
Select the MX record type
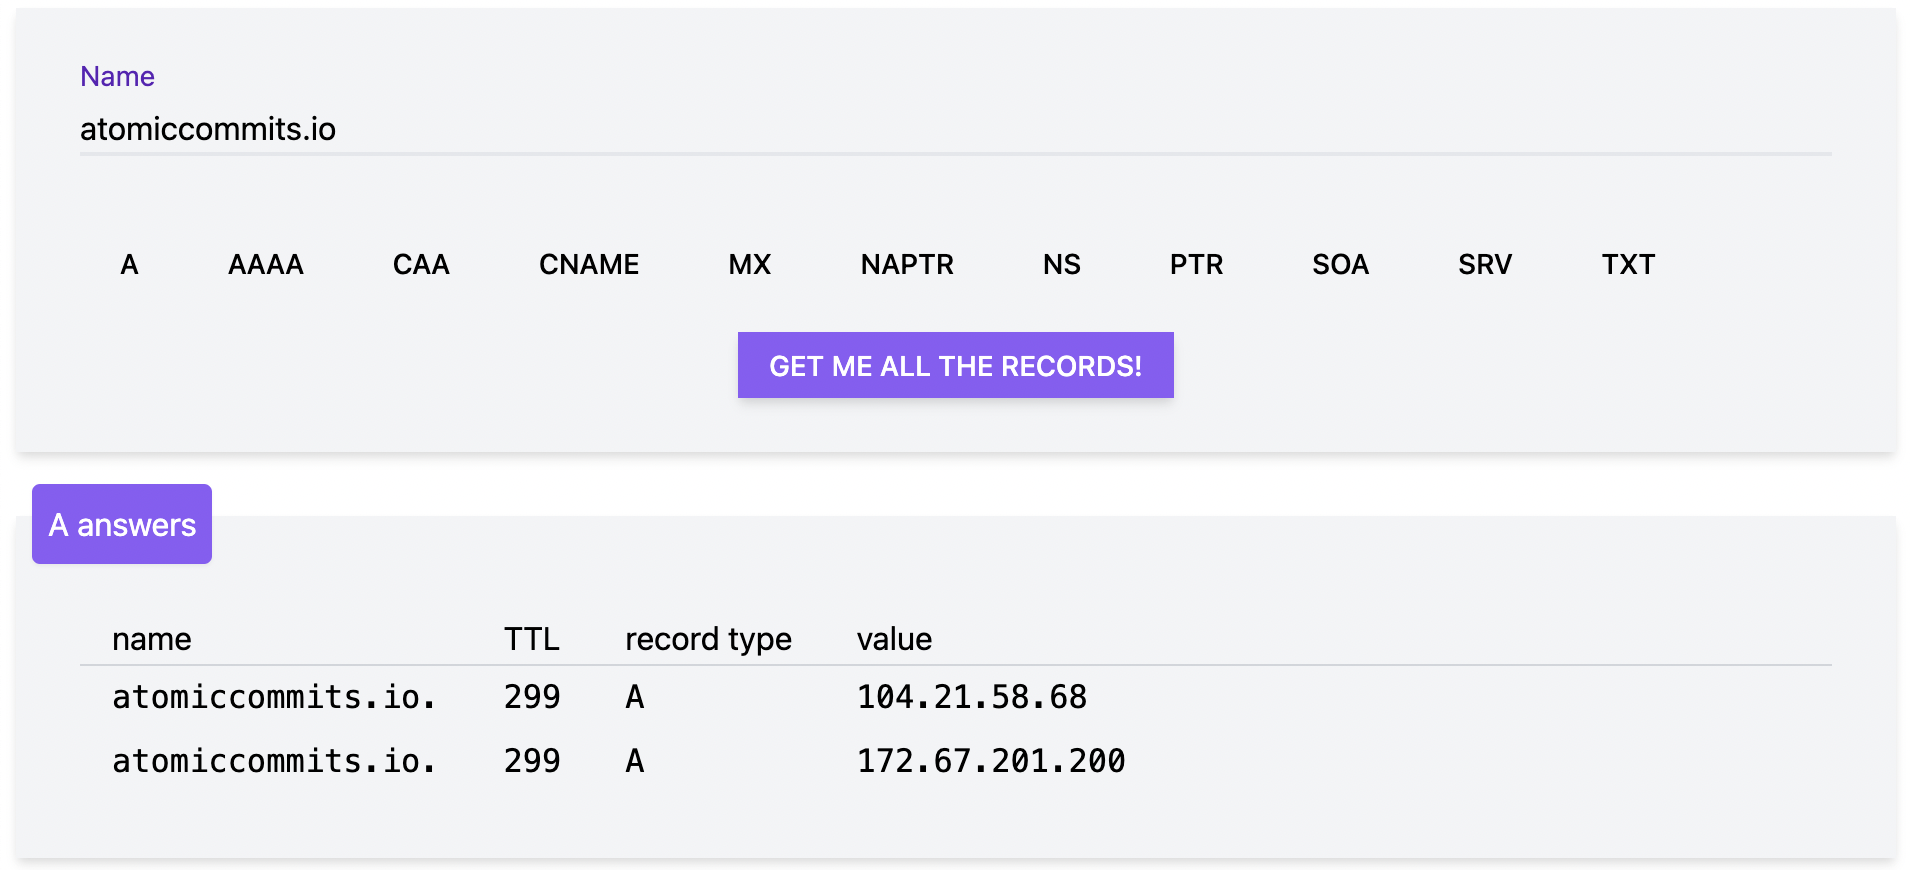click(749, 265)
